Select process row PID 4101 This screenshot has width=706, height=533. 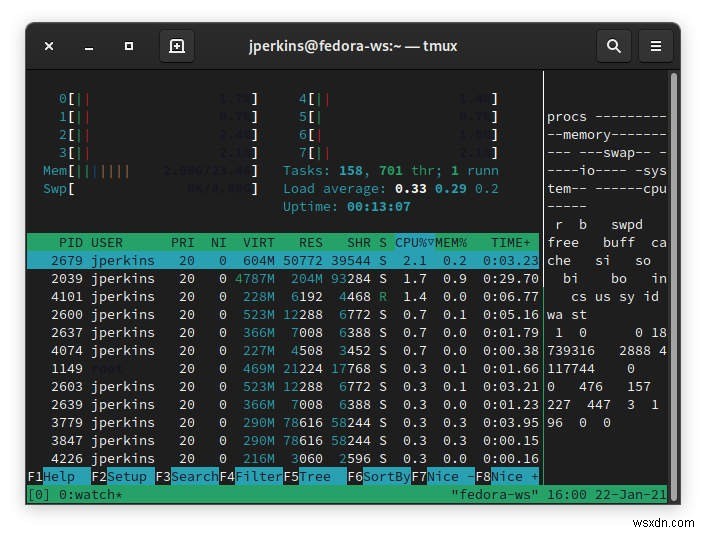(283, 297)
